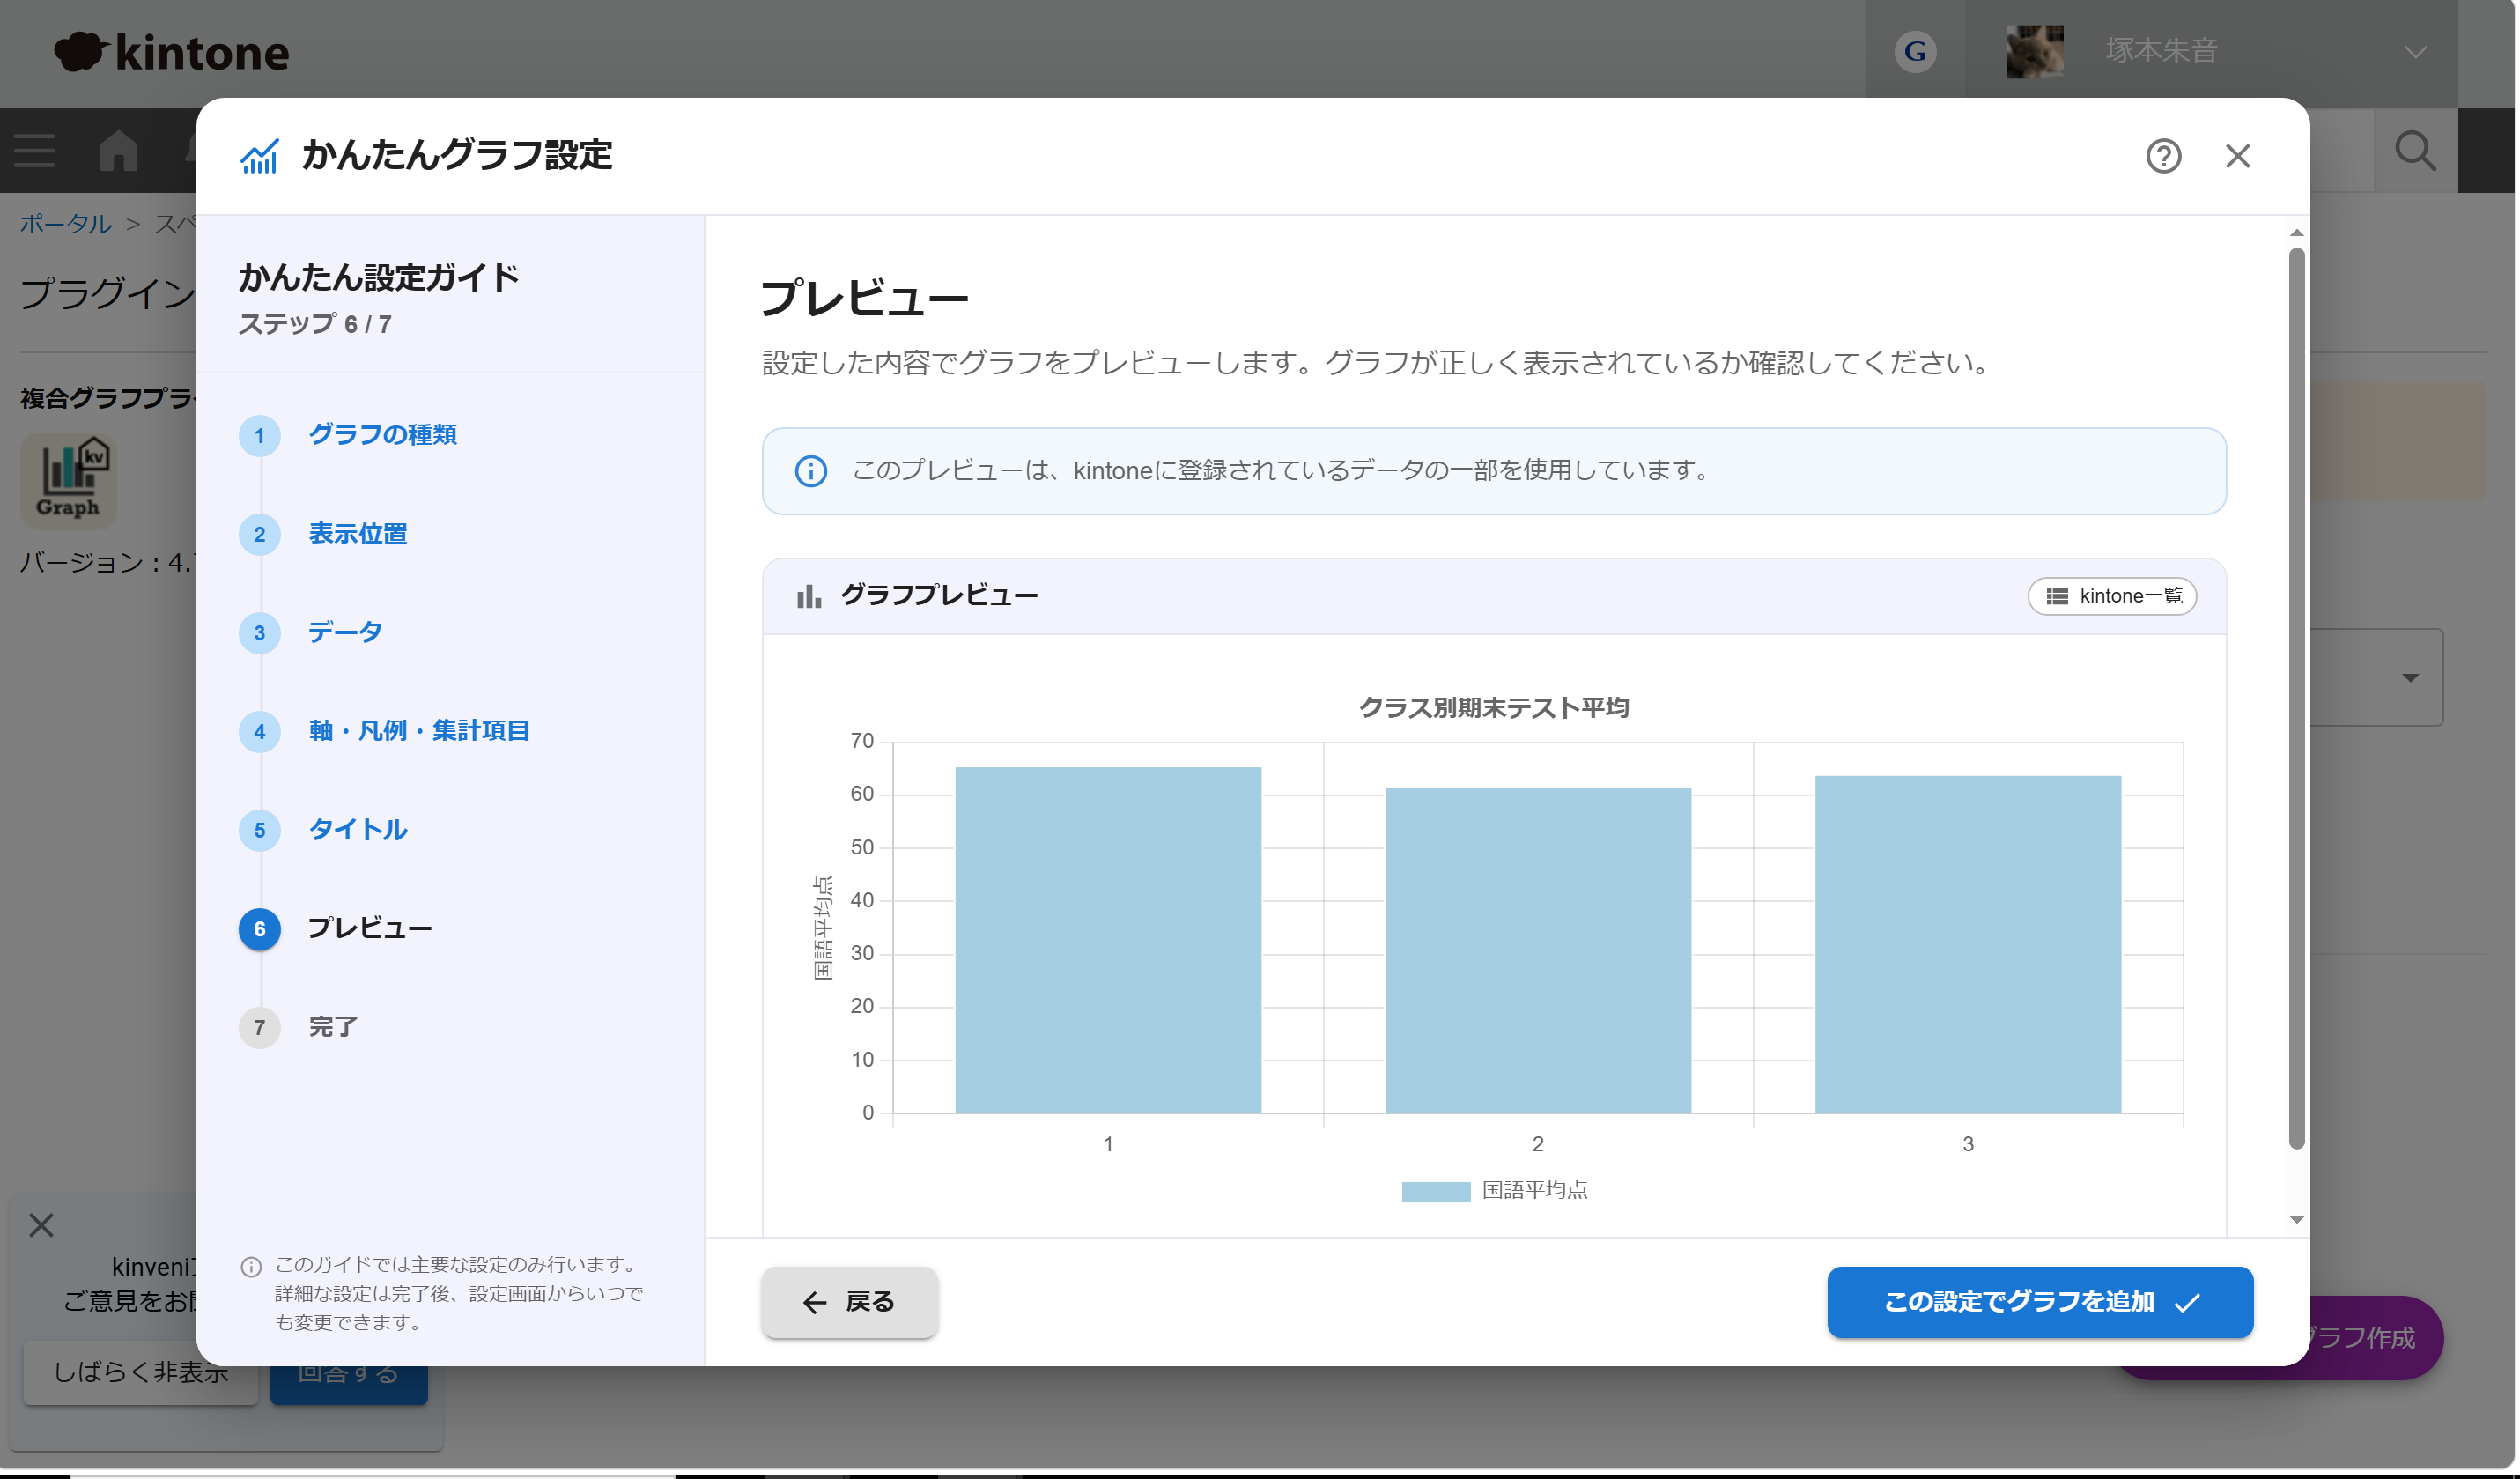2520x1479 pixels.
Task: Click the dialog vertical scrollbar thumb
Action: click(2297, 698)
